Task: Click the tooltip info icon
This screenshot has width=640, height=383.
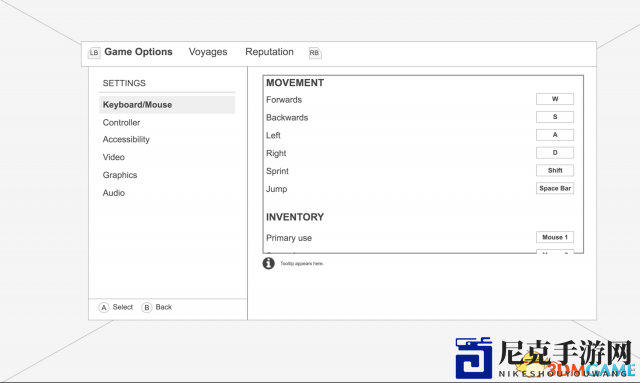Action: pos(268,263)
